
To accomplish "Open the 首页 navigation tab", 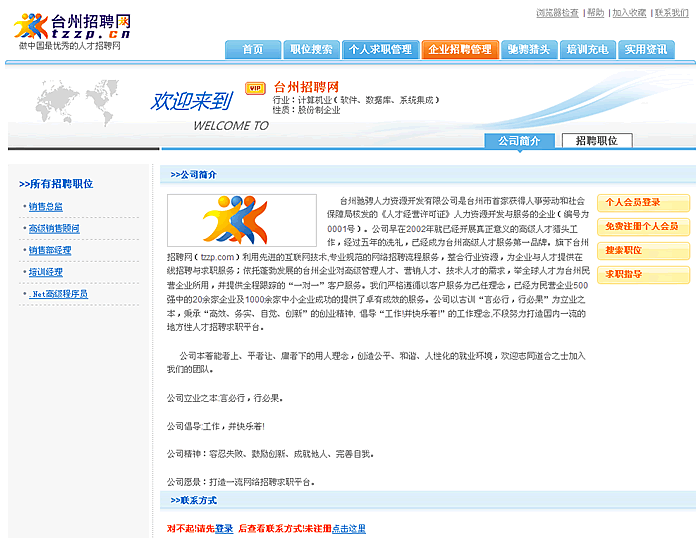I will coord(253,50).
